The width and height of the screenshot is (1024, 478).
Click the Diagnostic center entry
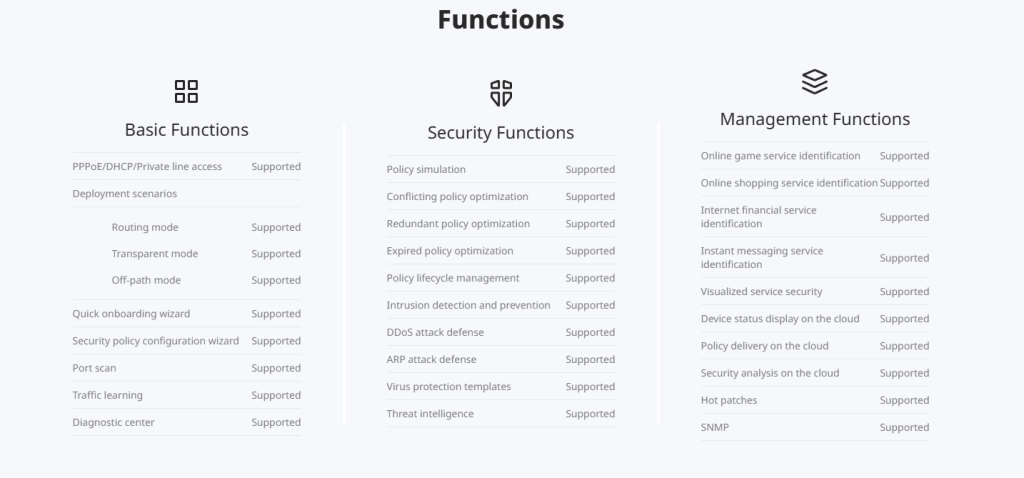(114, 422)
